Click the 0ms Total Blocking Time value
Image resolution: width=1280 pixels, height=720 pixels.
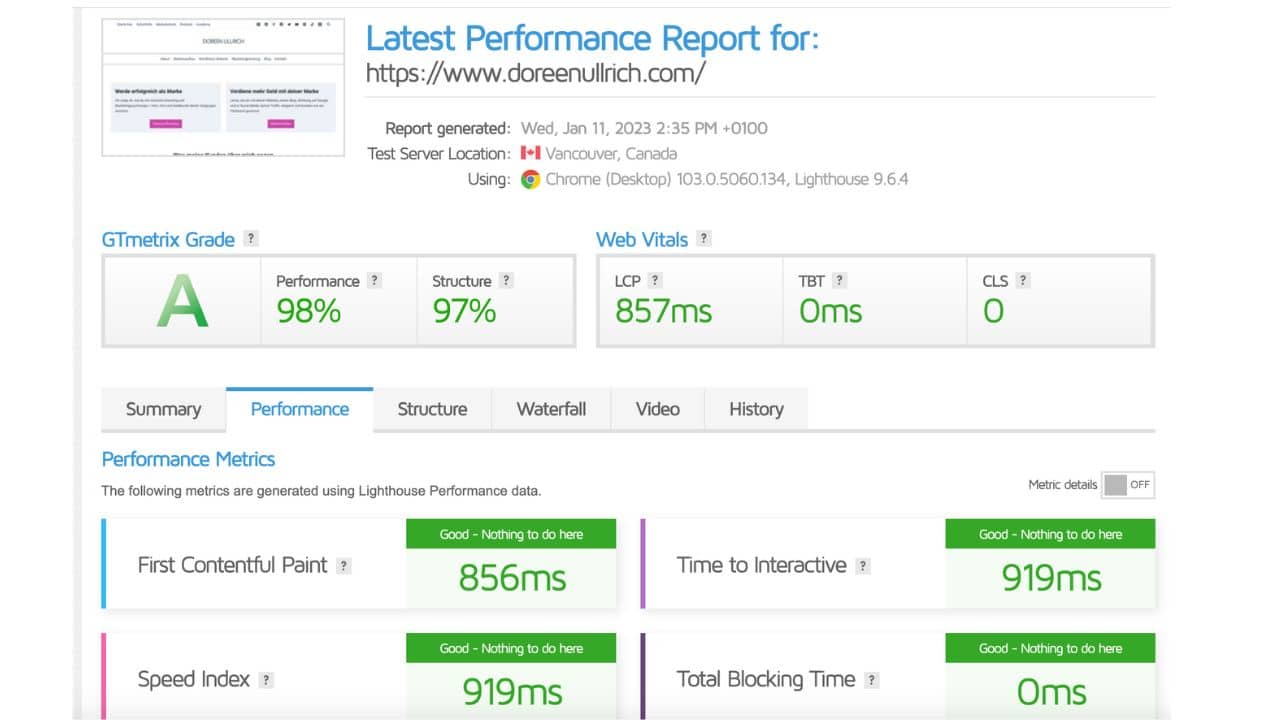click(x=1051, y=691)
